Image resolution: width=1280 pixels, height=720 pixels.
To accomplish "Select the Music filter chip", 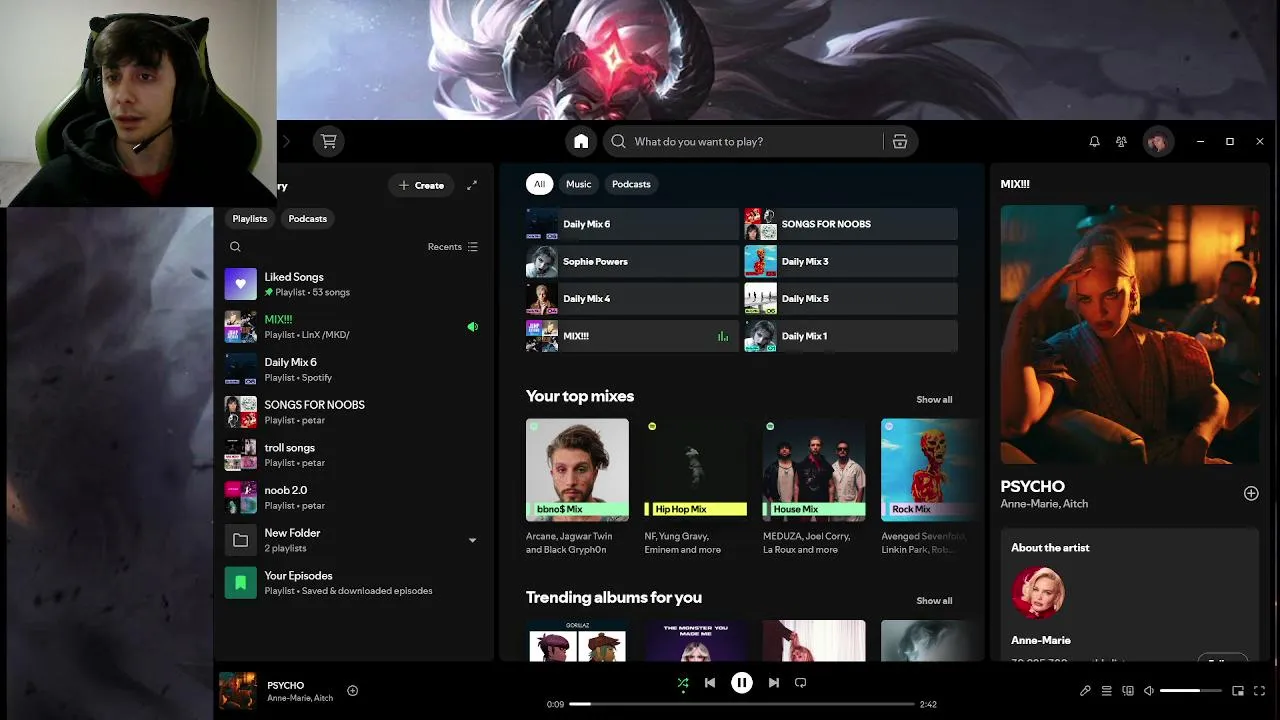I will click(x=579, y=184).
